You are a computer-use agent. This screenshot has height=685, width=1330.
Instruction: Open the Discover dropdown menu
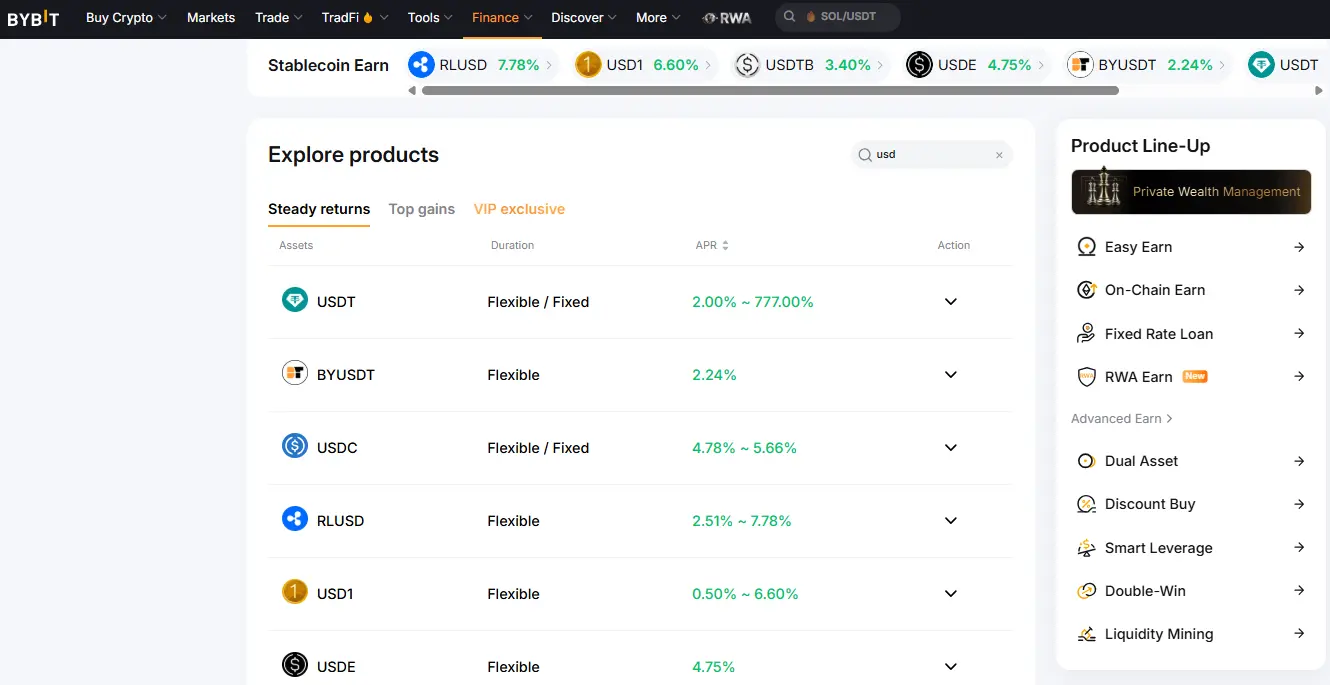pyautogui.click(x=584, y=17)
